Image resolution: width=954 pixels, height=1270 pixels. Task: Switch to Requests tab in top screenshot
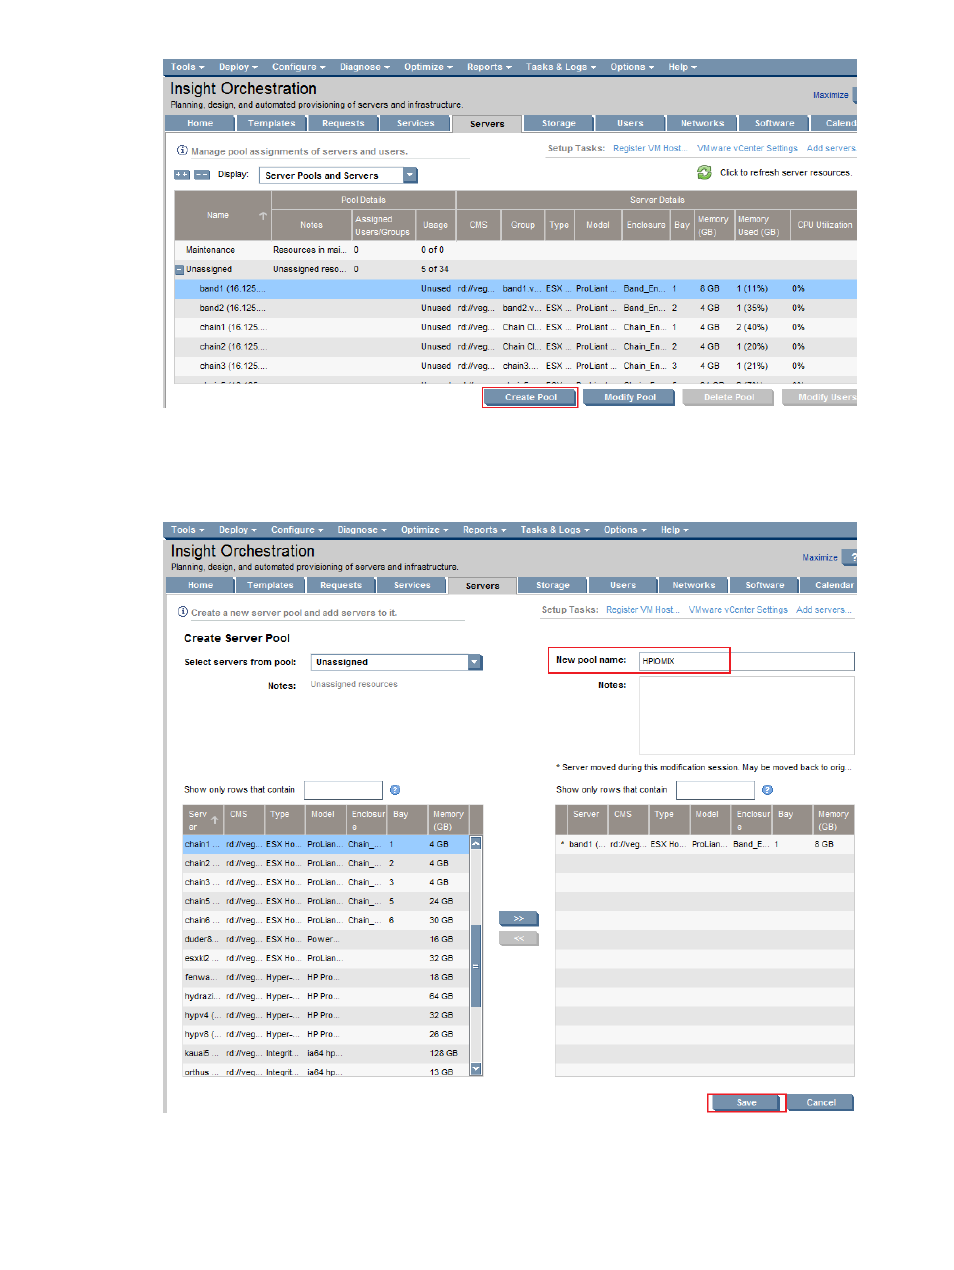pyautogui.click(x=343, y=123)
